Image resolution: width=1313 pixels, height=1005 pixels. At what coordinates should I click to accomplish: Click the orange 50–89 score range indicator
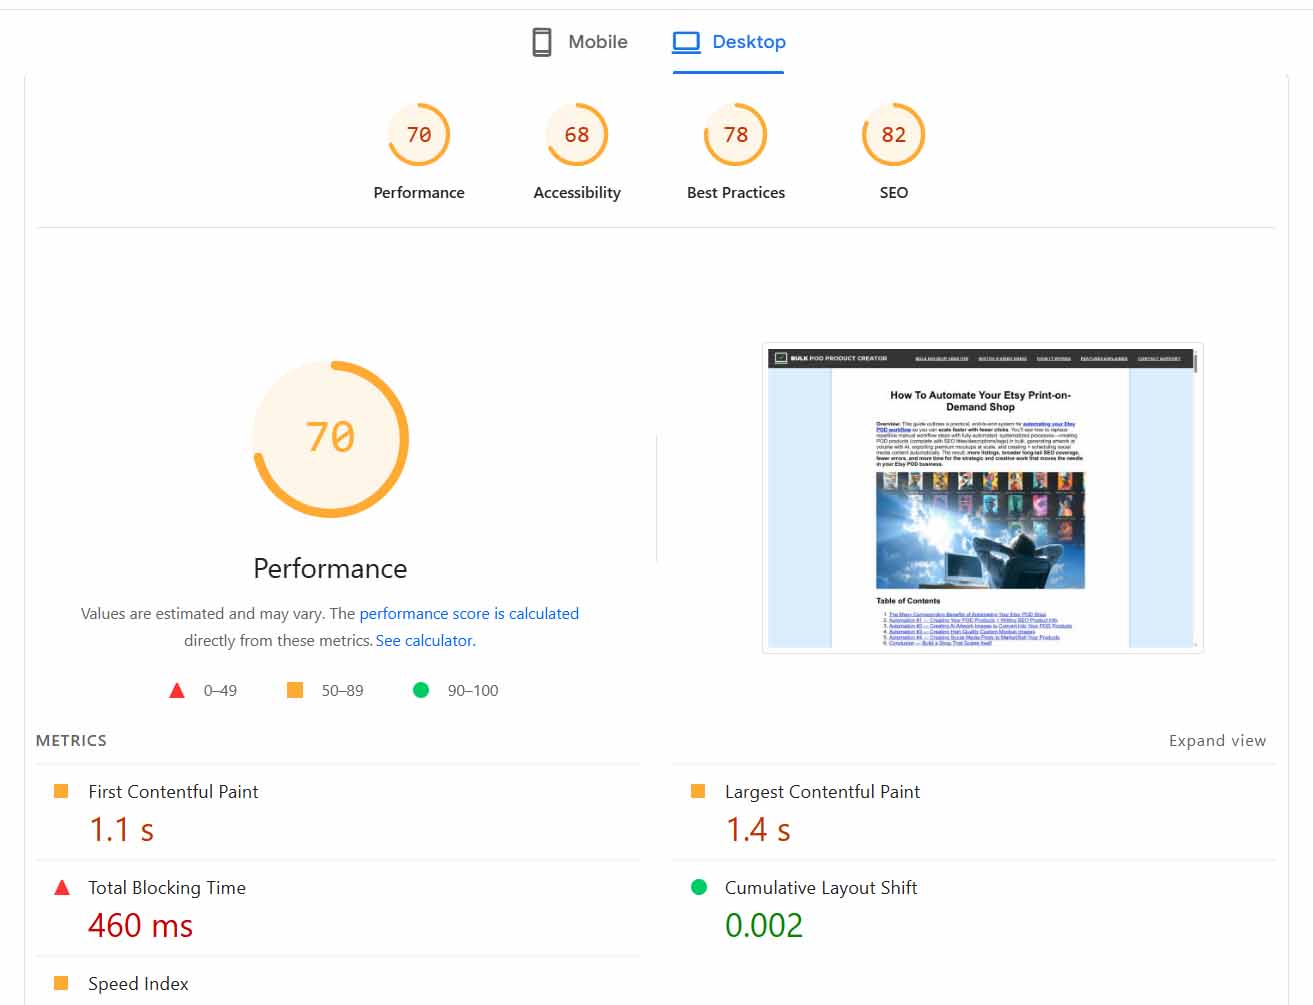click(295, 689)
